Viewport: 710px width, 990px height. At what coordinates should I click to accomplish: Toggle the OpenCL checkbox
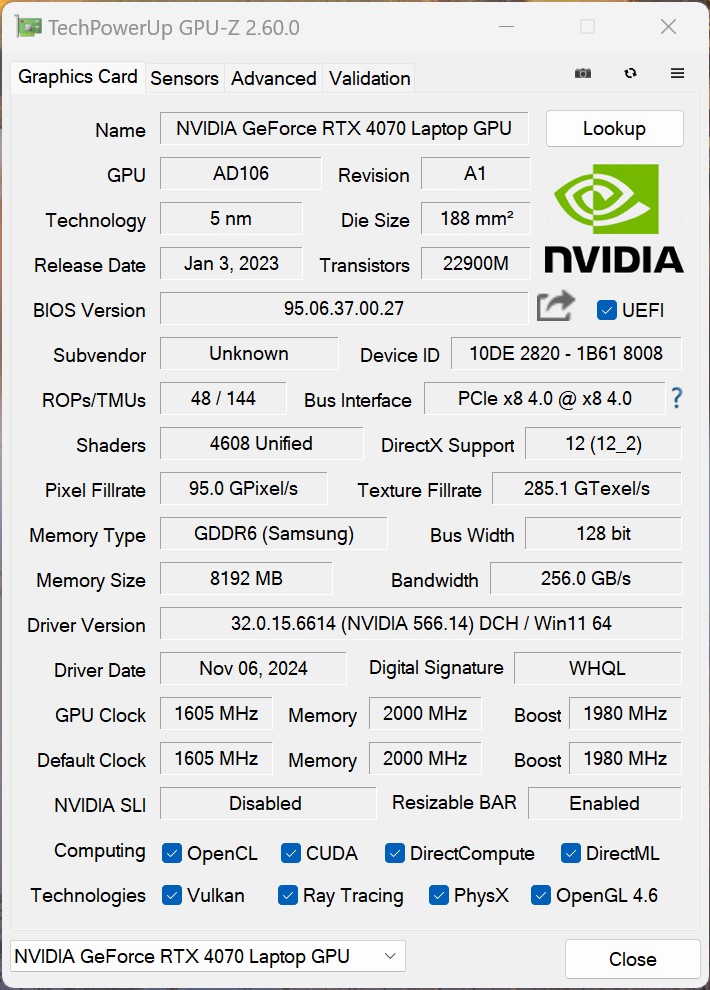172,853
